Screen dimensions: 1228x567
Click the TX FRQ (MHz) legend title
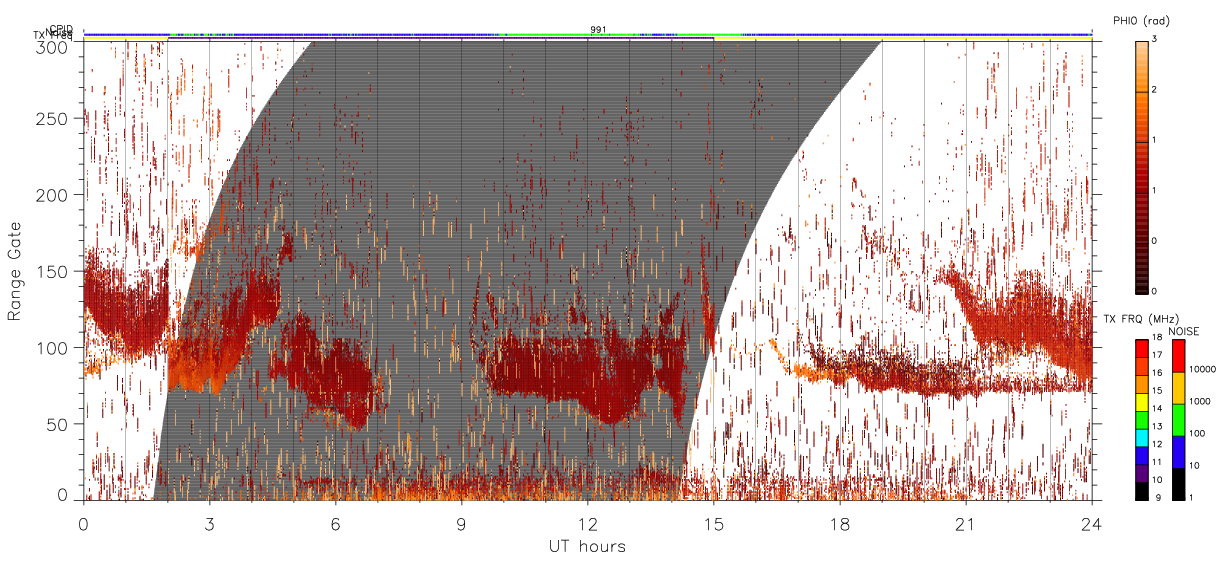pyautogui.click(x=1141, y=319)
